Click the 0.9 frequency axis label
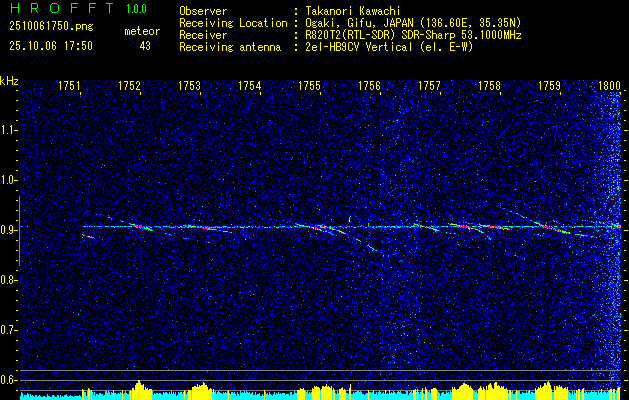This screenshot has width=629, height=400. pyautogui.click(x=7, y=230)
